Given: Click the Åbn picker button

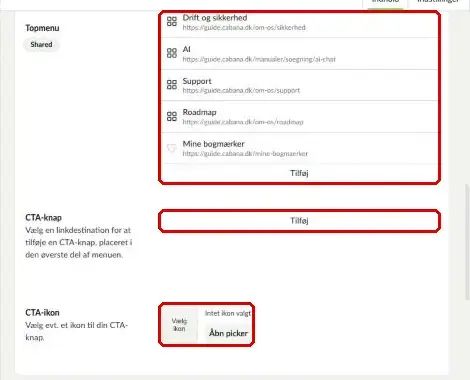Looking at the screenshot, I should (x=228, y=333).
